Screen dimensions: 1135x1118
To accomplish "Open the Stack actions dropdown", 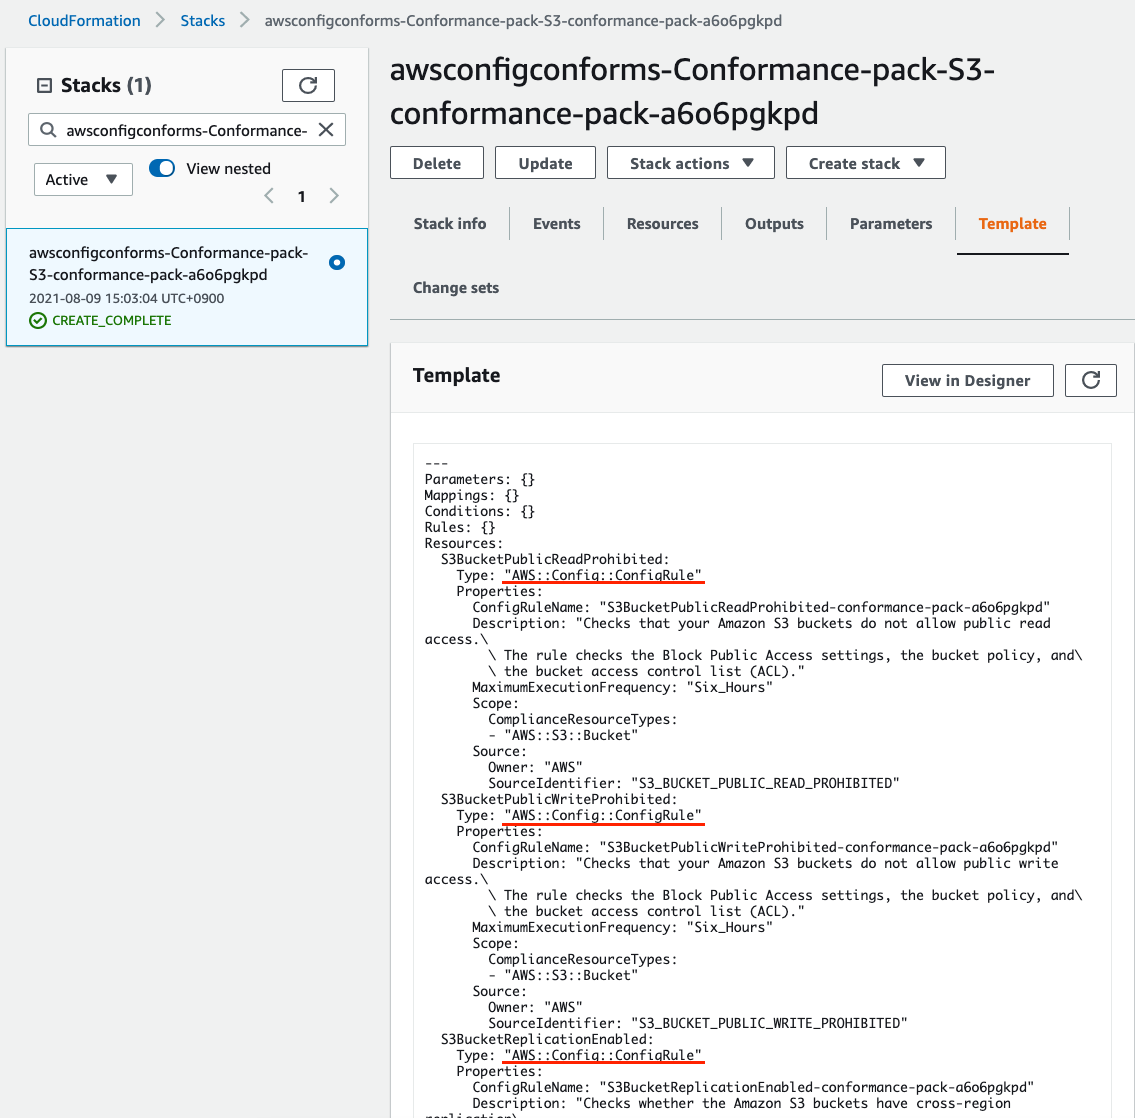I will pyautogui.click(x=691, y=163).
